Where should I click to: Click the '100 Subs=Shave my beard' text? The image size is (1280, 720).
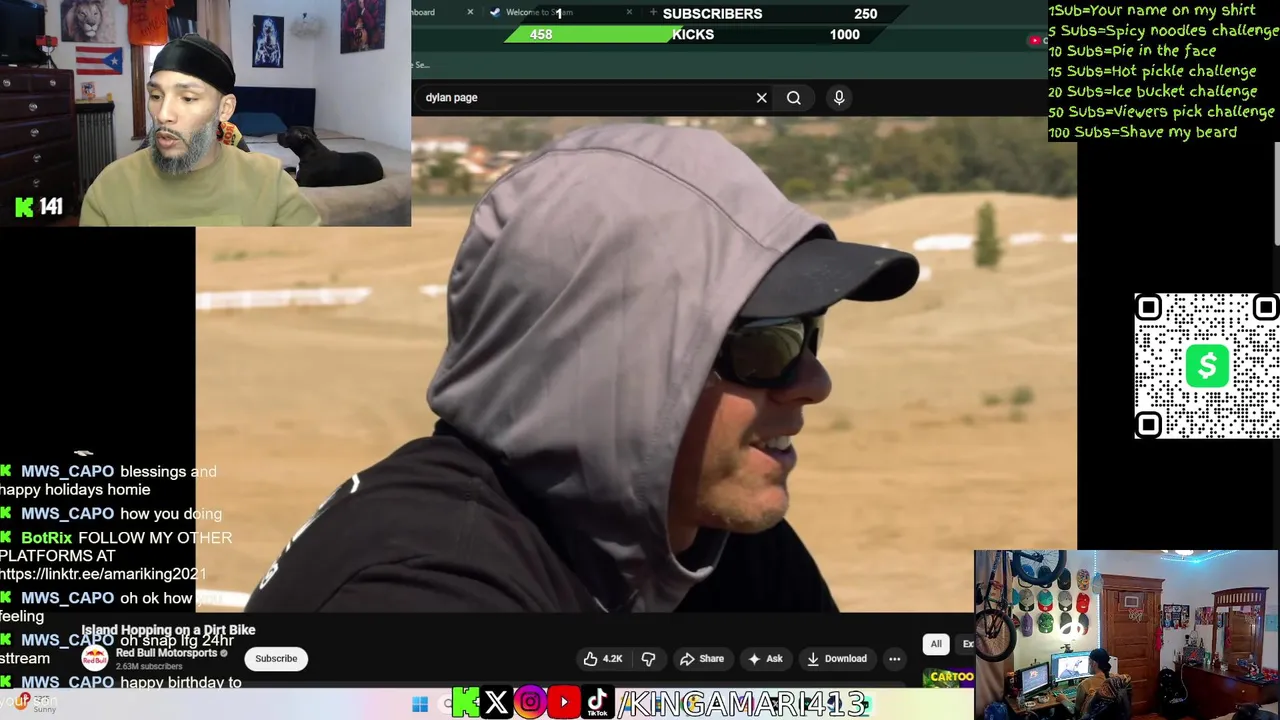click(x=1142, y=132)
